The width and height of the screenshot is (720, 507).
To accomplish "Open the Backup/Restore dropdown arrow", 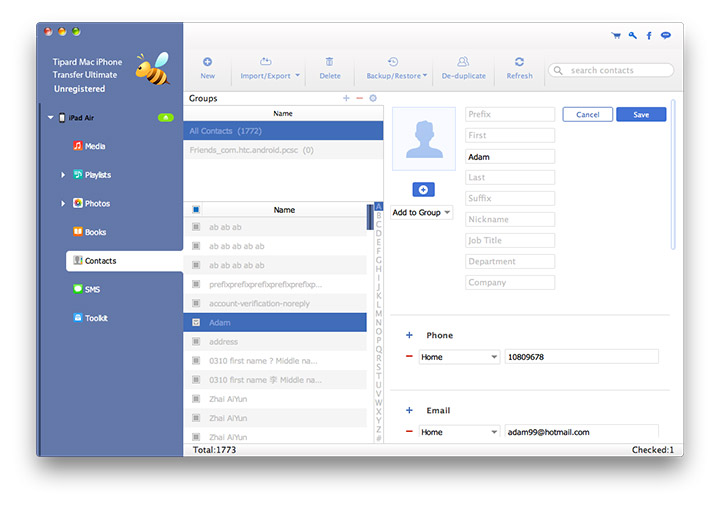I will click(x=425, y=75).
